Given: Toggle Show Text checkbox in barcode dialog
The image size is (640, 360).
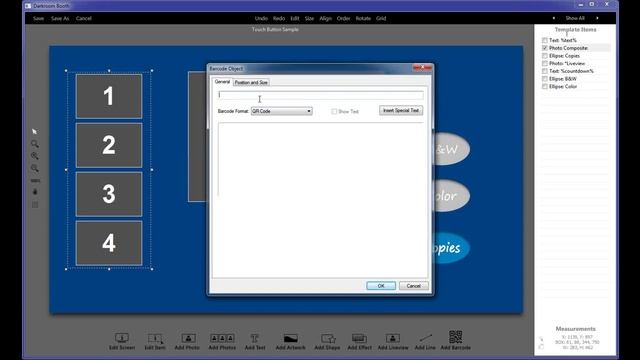Looking at the screenshot, I should (334, 111).
